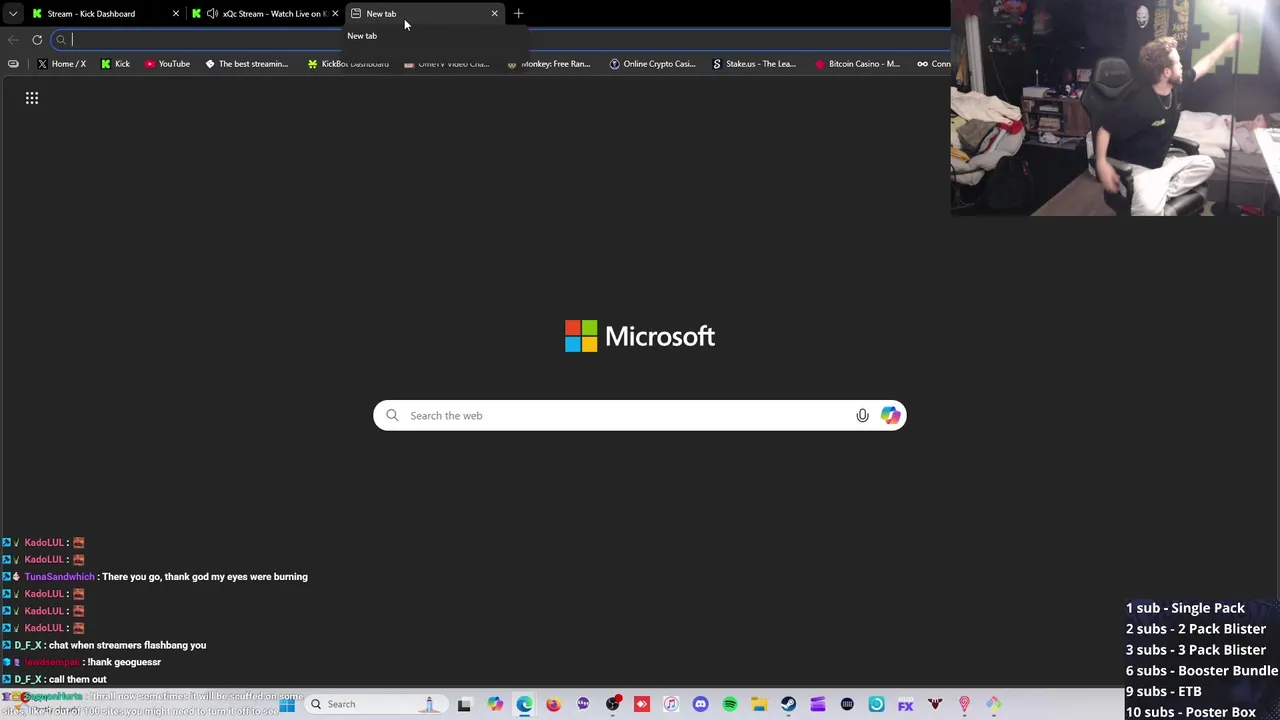
Task: Open Firefox from the taskbar
Action: pyautogui.click(x=553, y=705)
